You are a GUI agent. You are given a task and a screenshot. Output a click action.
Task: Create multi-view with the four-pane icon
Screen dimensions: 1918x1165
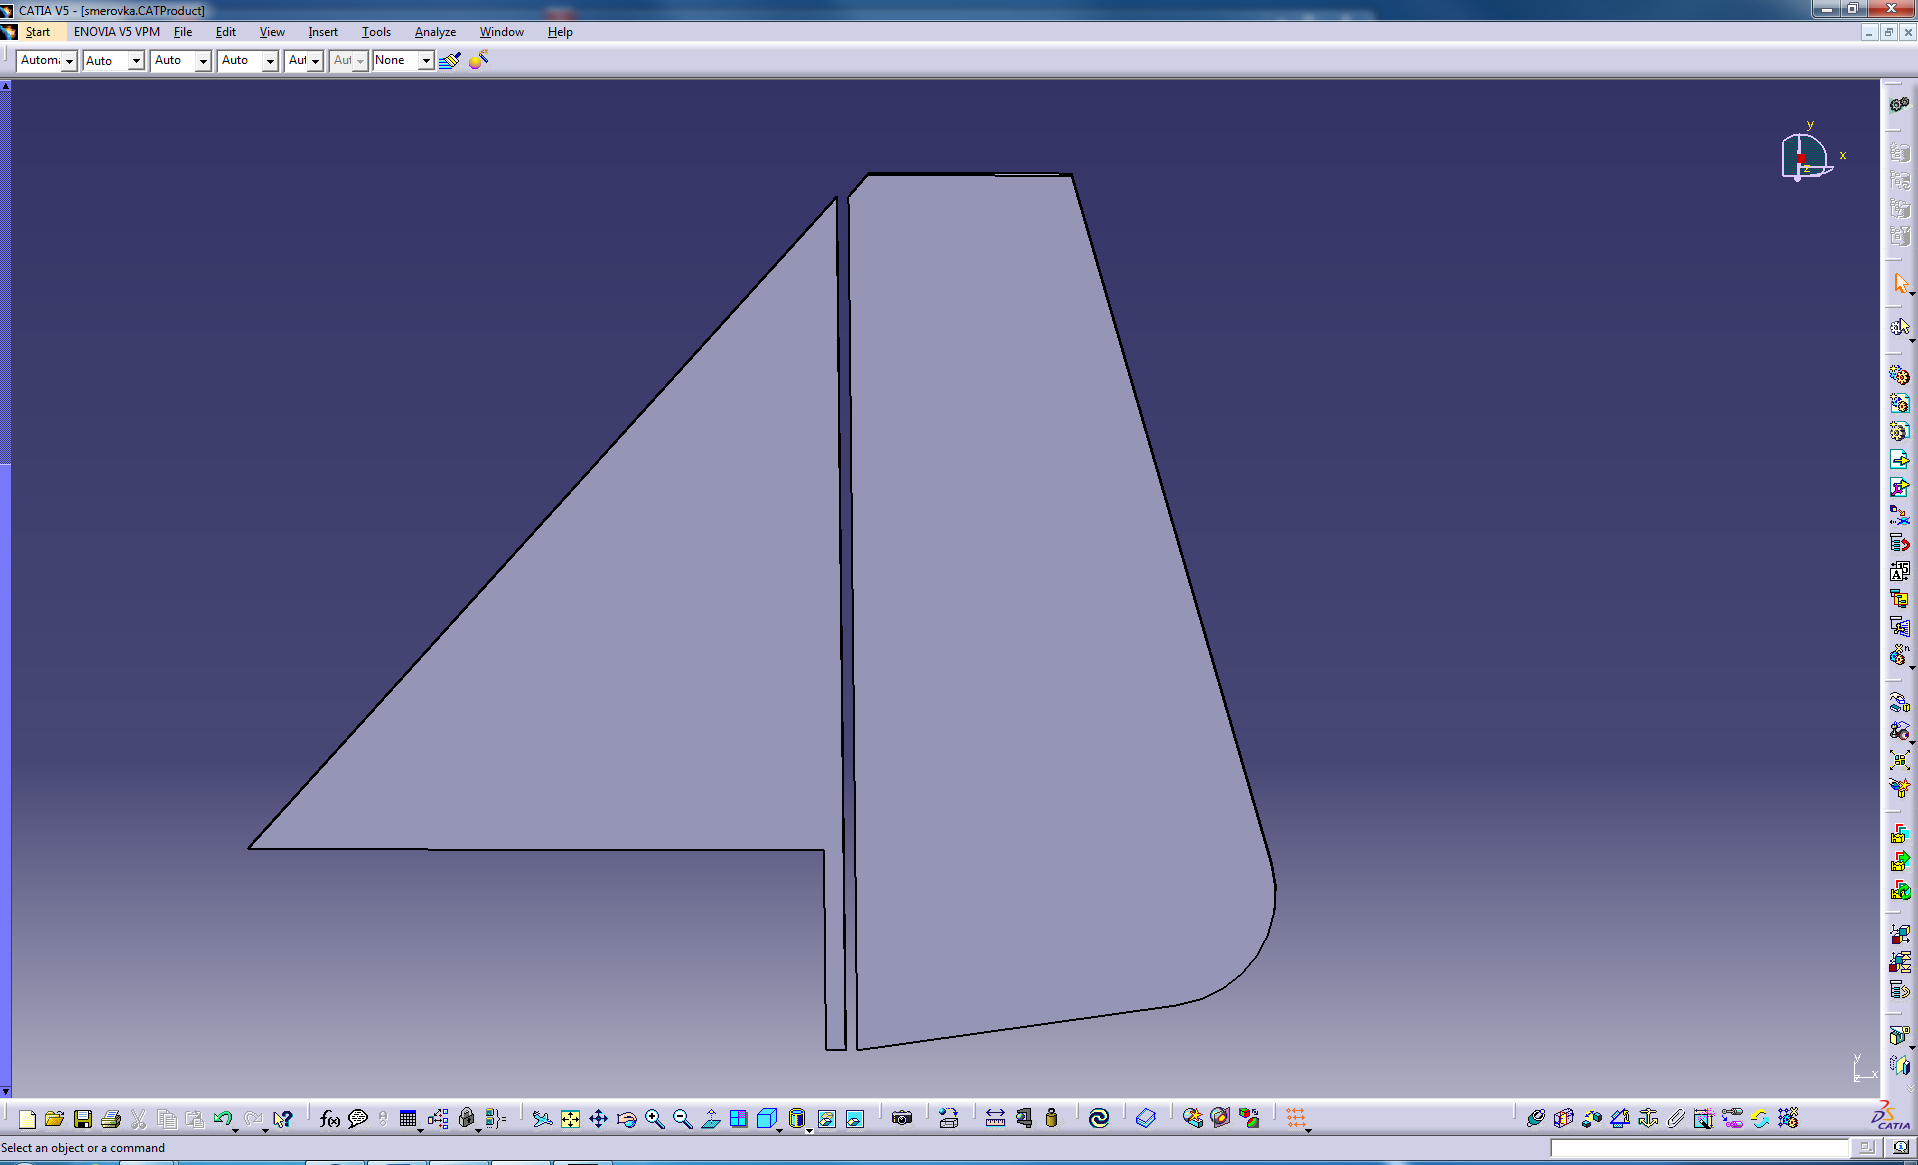738,1119
